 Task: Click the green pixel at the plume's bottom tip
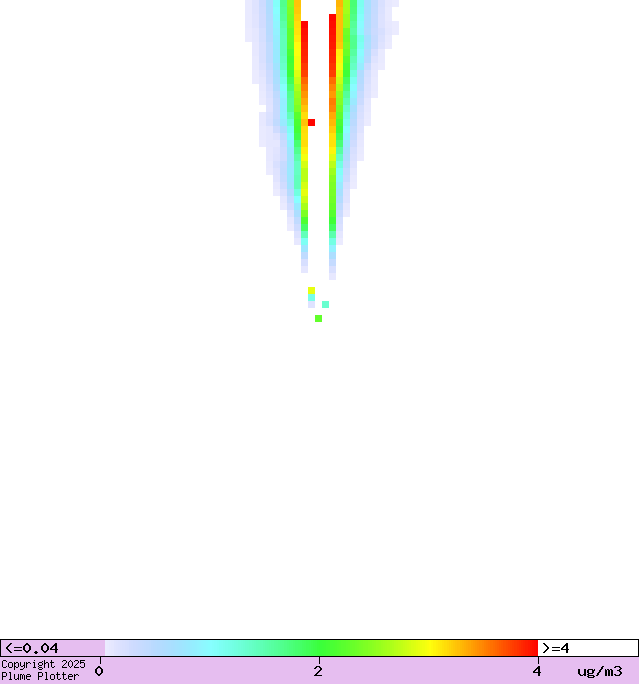[318, 318]
